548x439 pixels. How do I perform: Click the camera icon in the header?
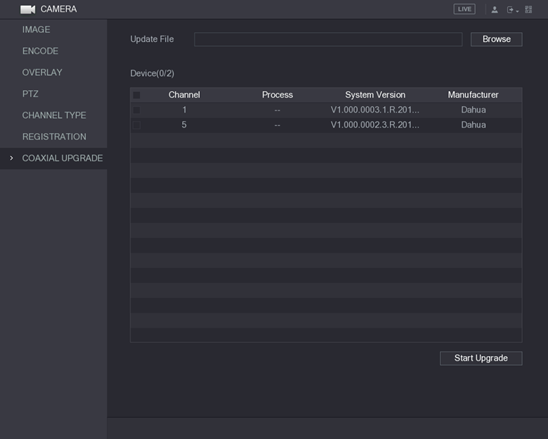27,9
